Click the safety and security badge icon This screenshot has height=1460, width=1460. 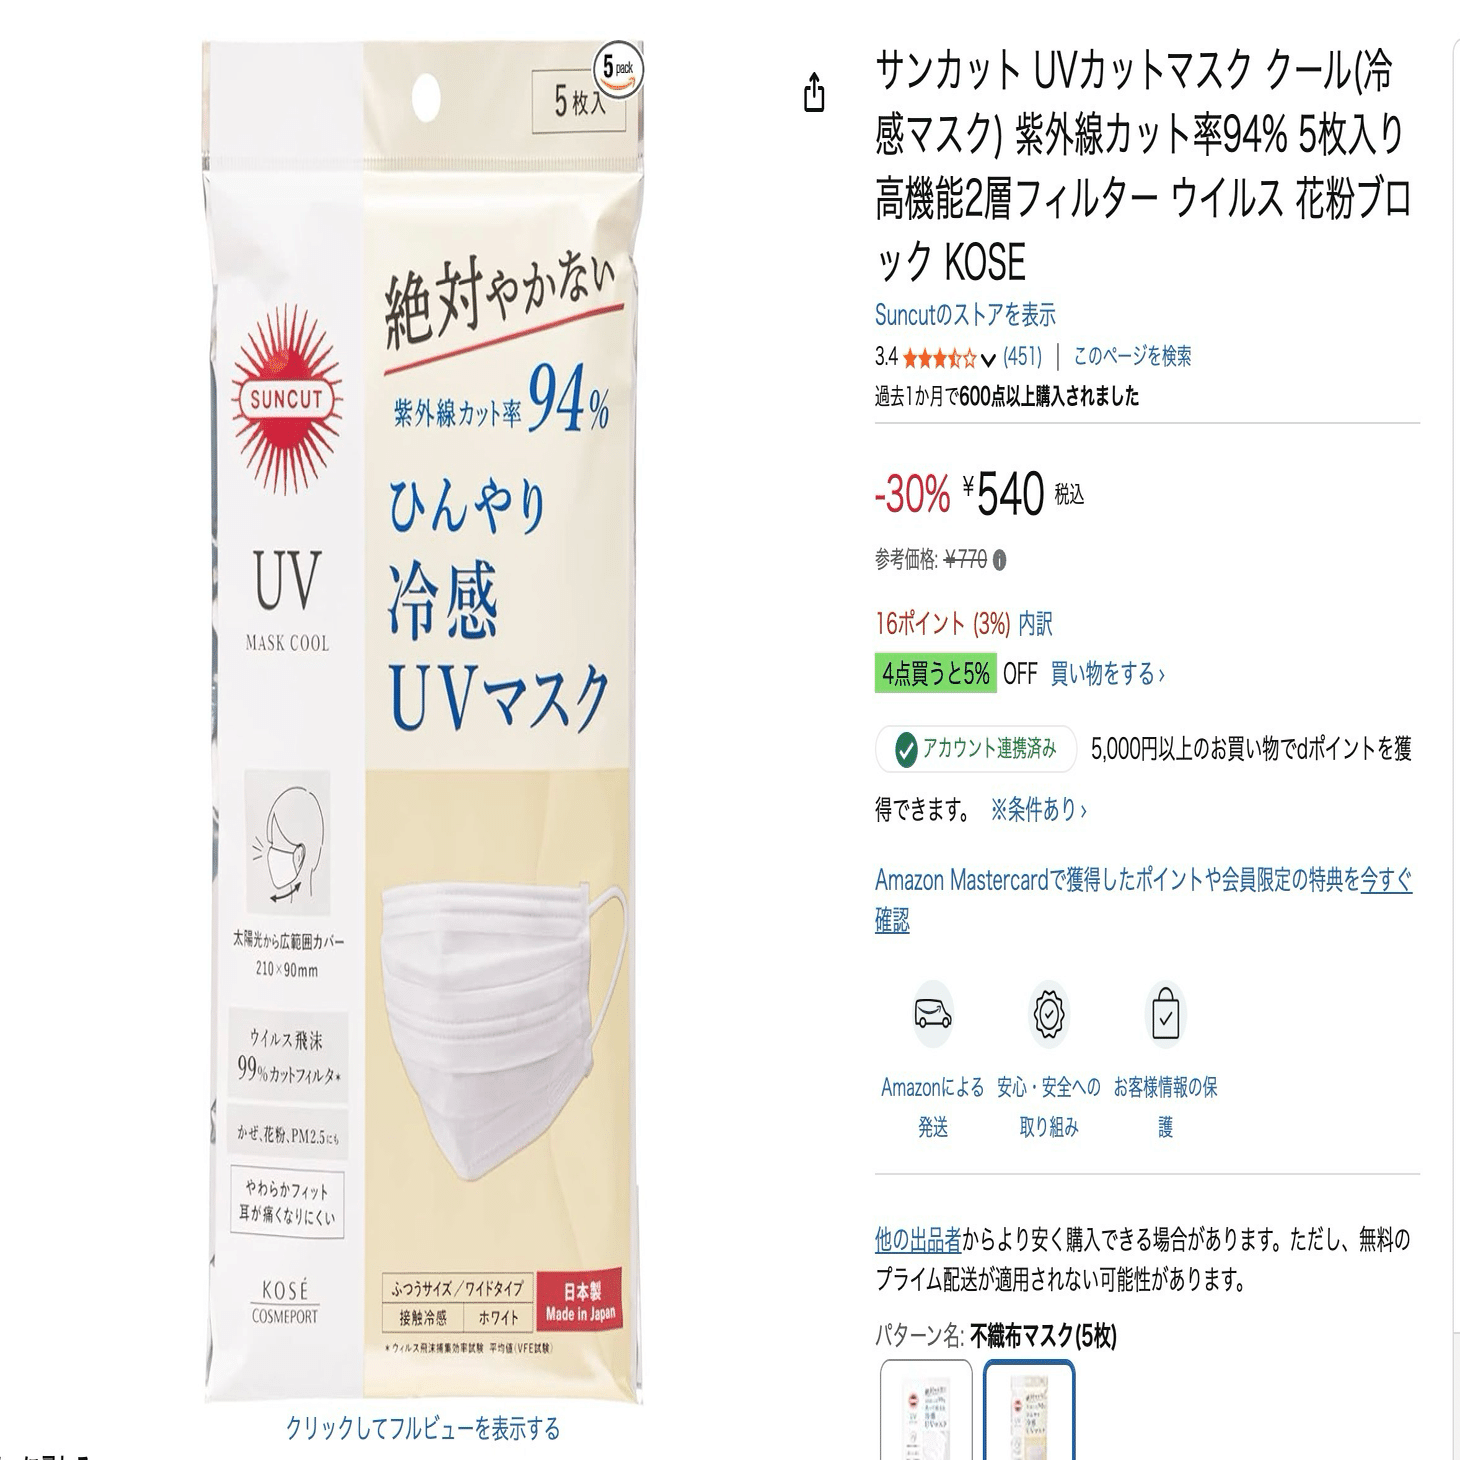click(x=1049, y=1014)
